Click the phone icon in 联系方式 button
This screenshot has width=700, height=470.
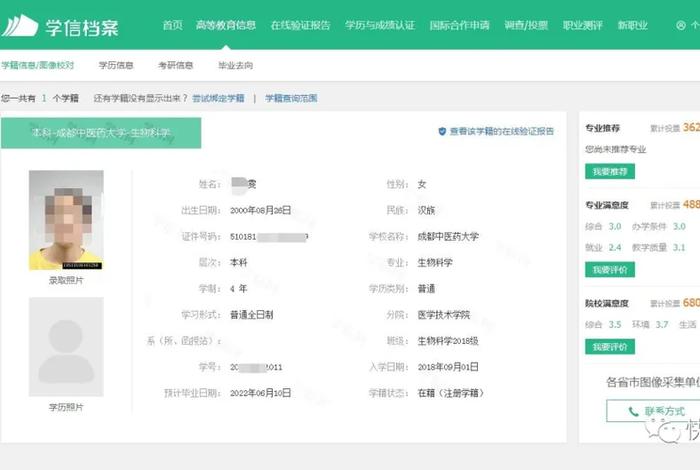point(633,411)
